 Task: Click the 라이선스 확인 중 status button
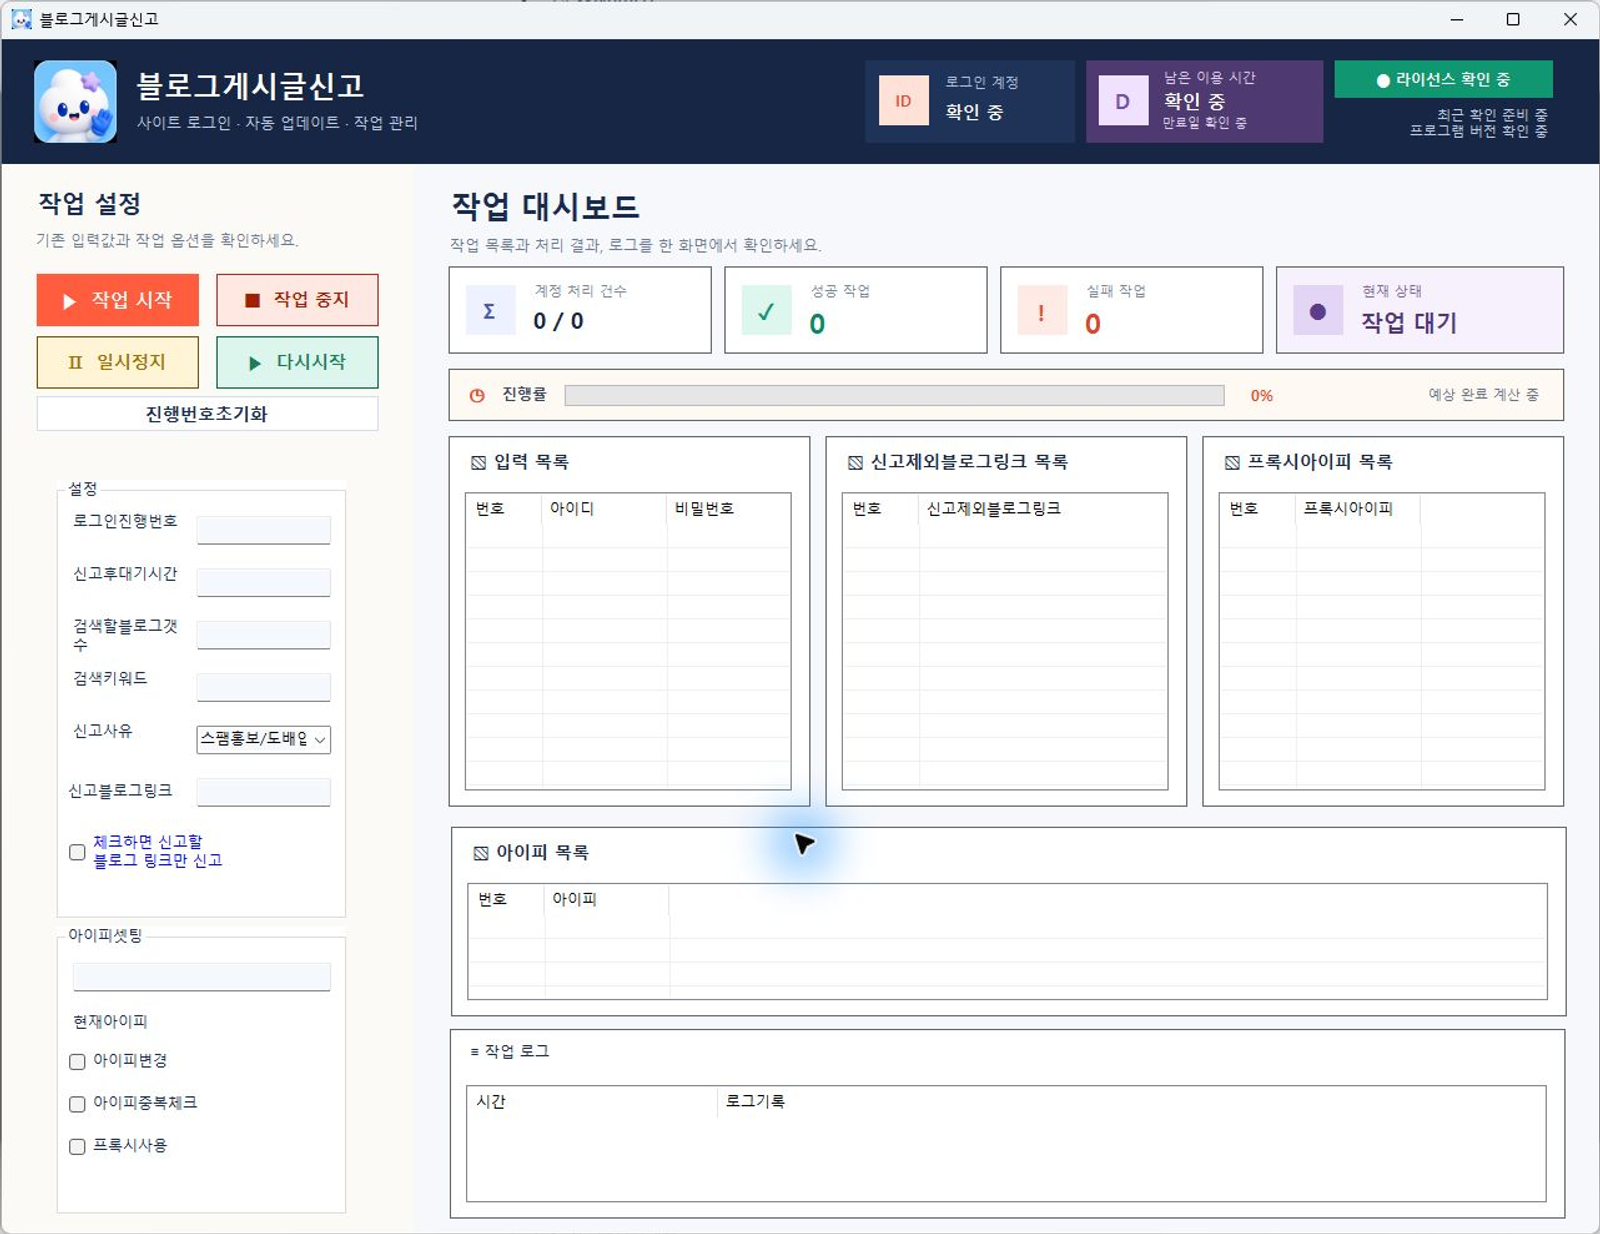point(1443,80)
